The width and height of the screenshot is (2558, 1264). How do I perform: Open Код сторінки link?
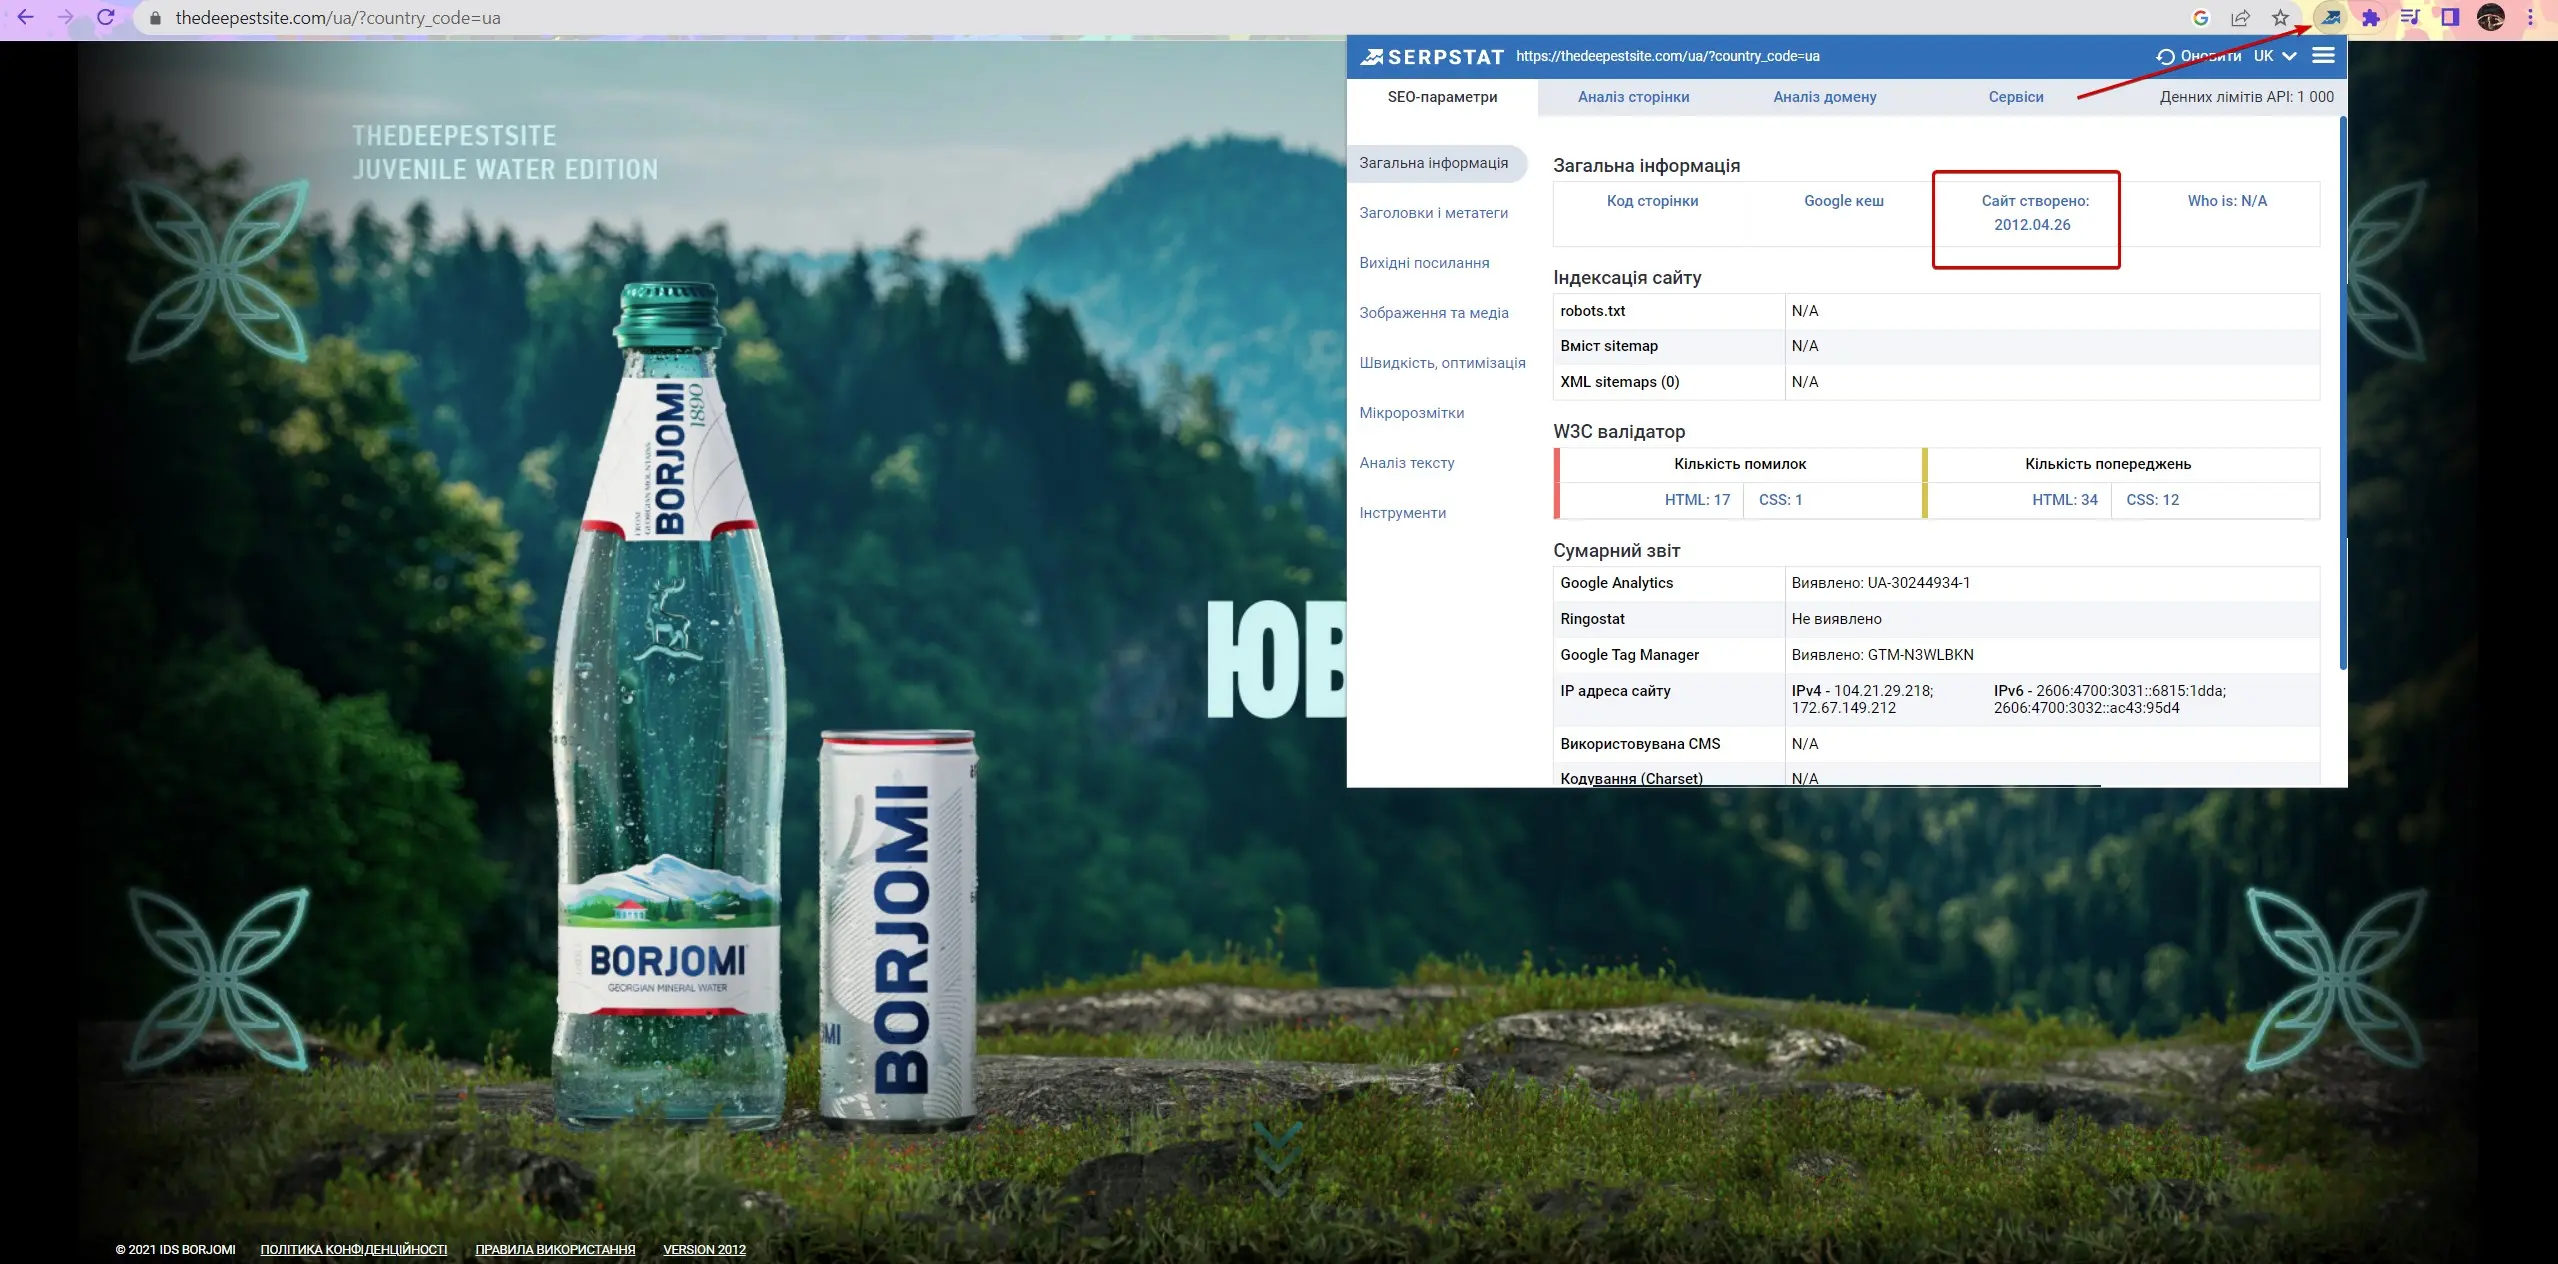(x=1652, y=201)
